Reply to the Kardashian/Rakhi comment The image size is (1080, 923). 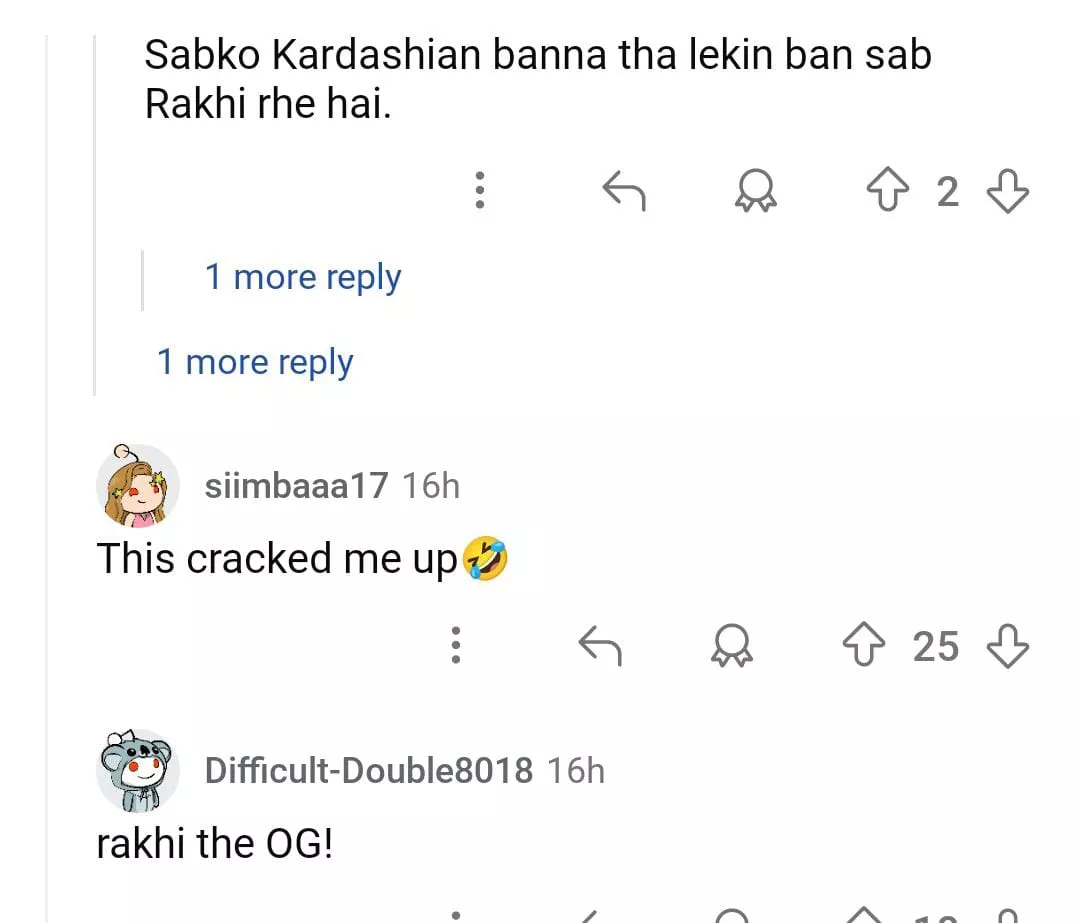pos(625,190)
